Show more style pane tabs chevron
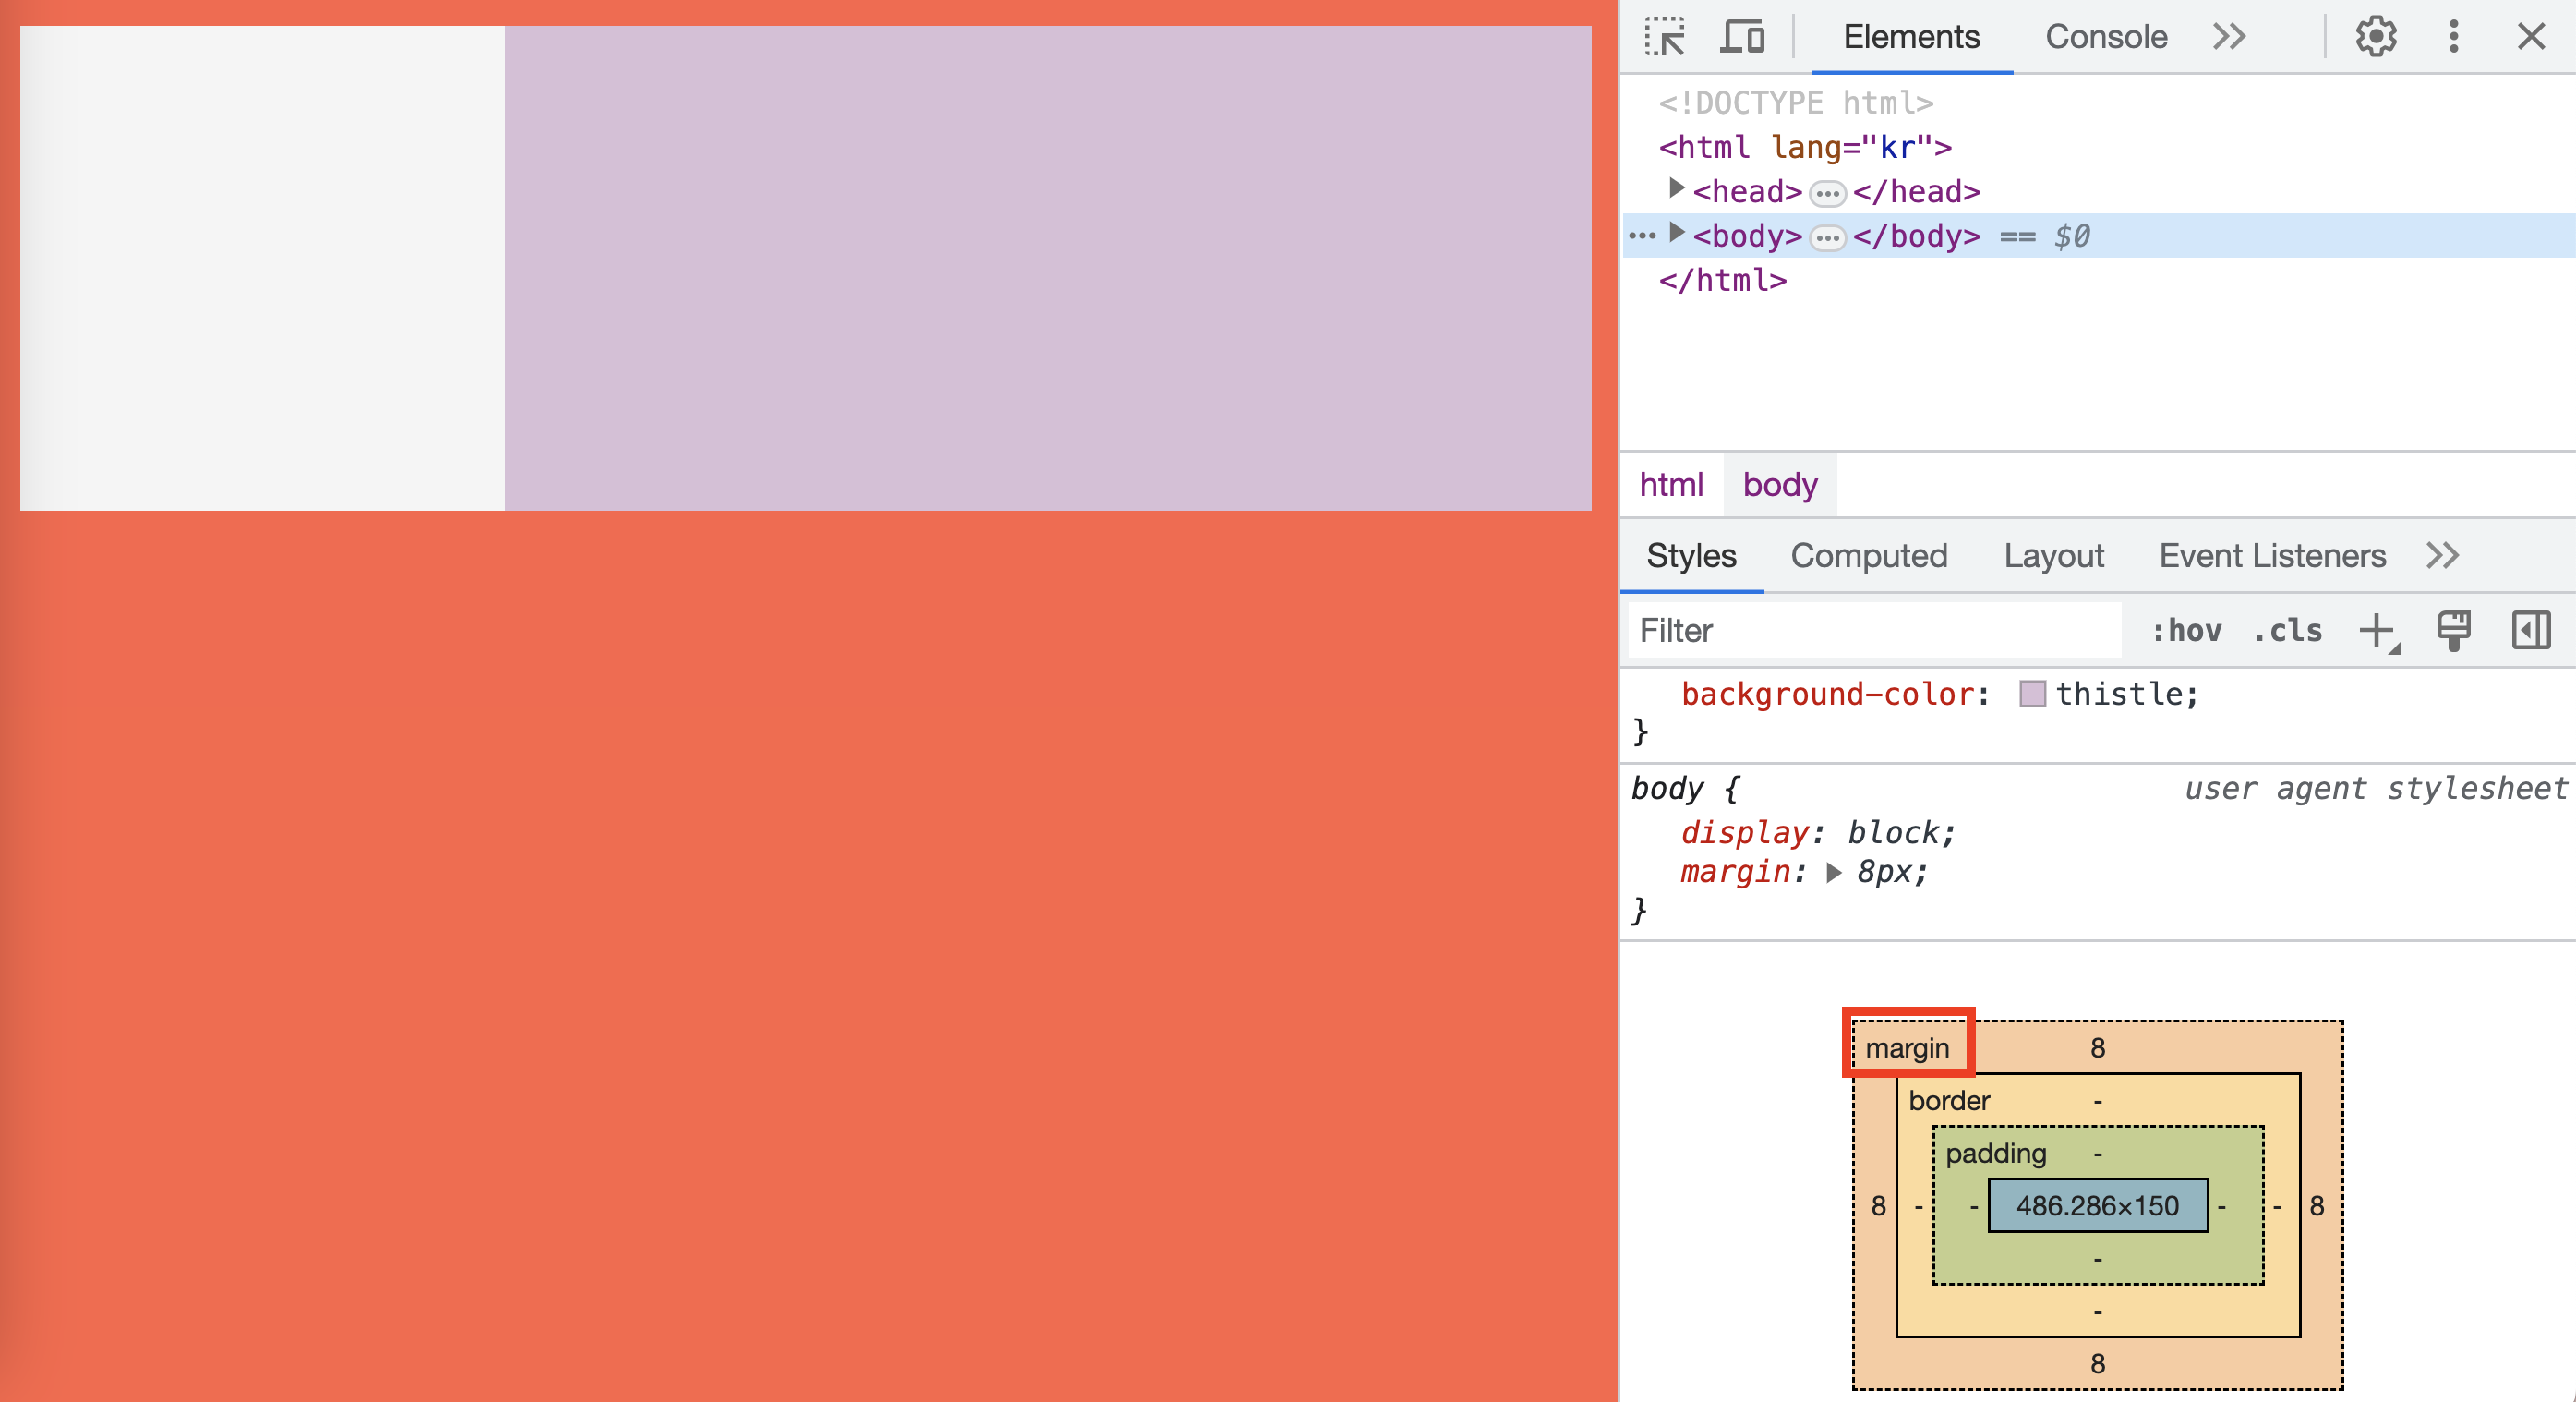This screenshot has width=2576, height=1402. [2442, 556]
